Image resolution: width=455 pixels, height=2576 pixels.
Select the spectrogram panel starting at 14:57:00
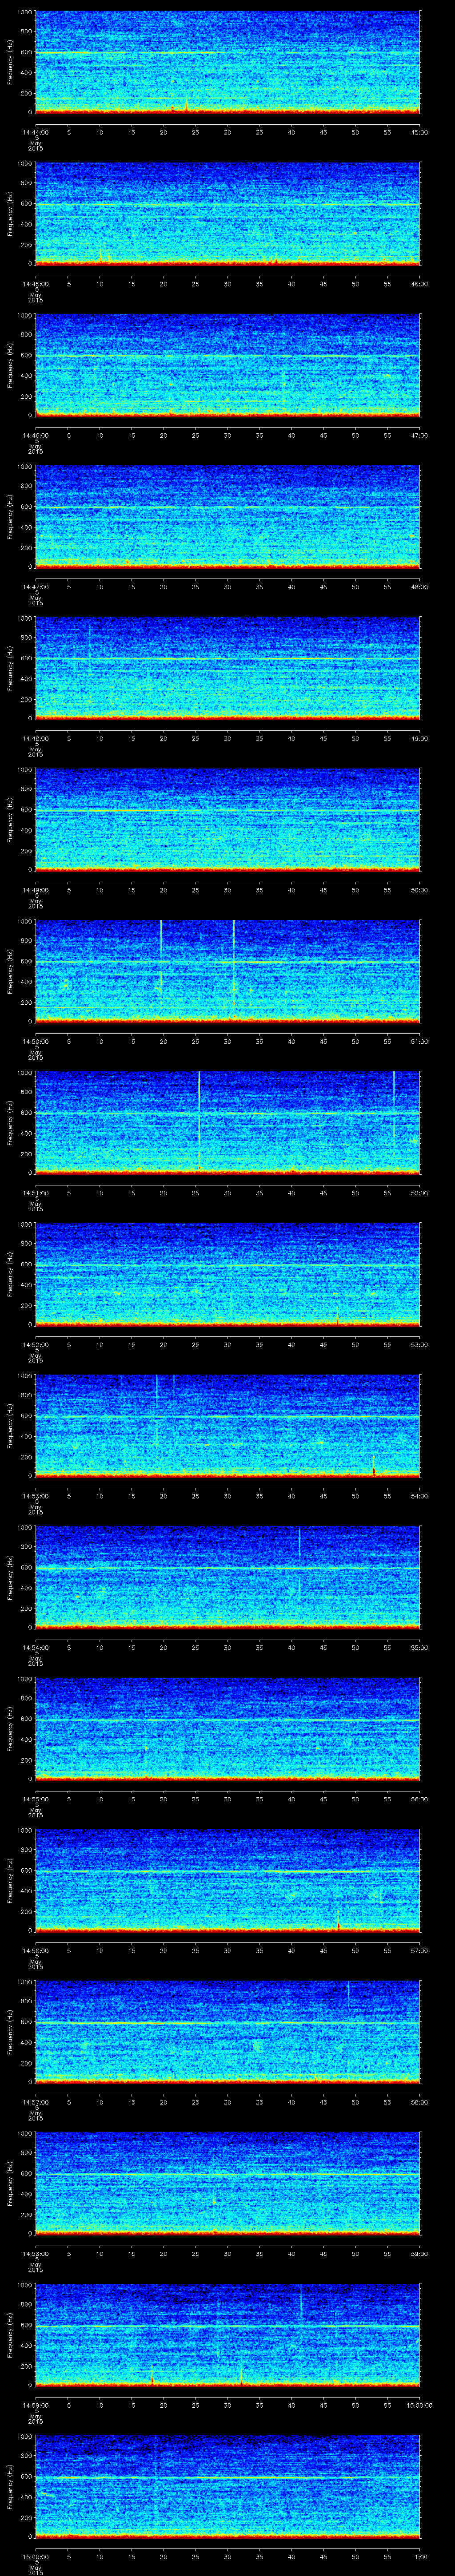point(227,2032)
